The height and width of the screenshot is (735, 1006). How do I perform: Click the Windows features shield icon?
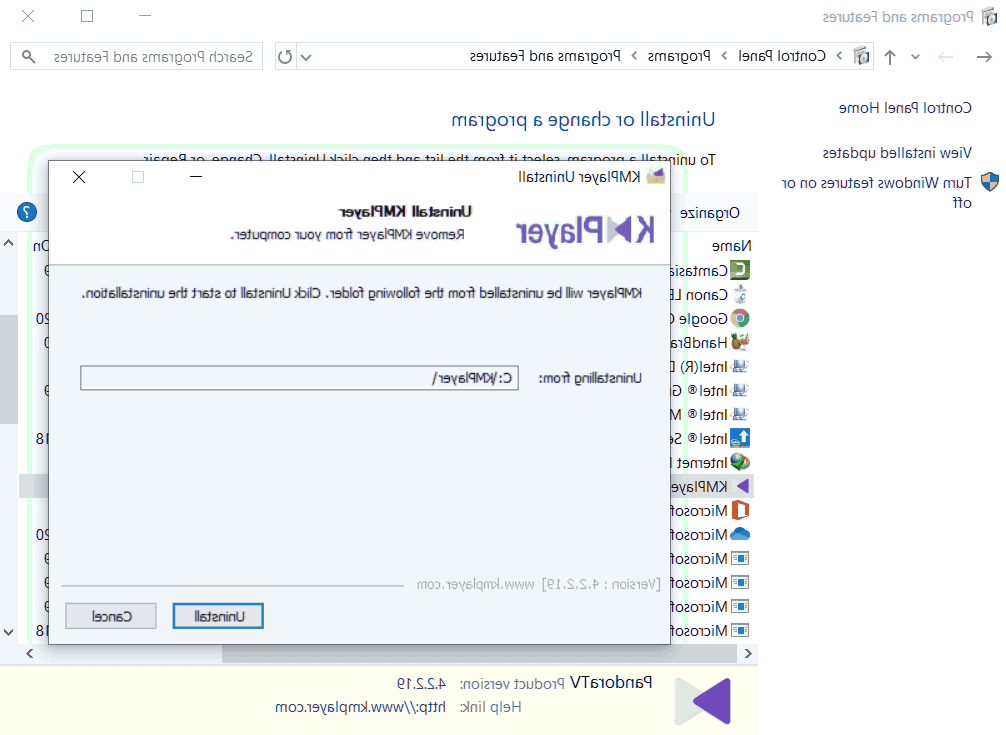coord(990,182)
